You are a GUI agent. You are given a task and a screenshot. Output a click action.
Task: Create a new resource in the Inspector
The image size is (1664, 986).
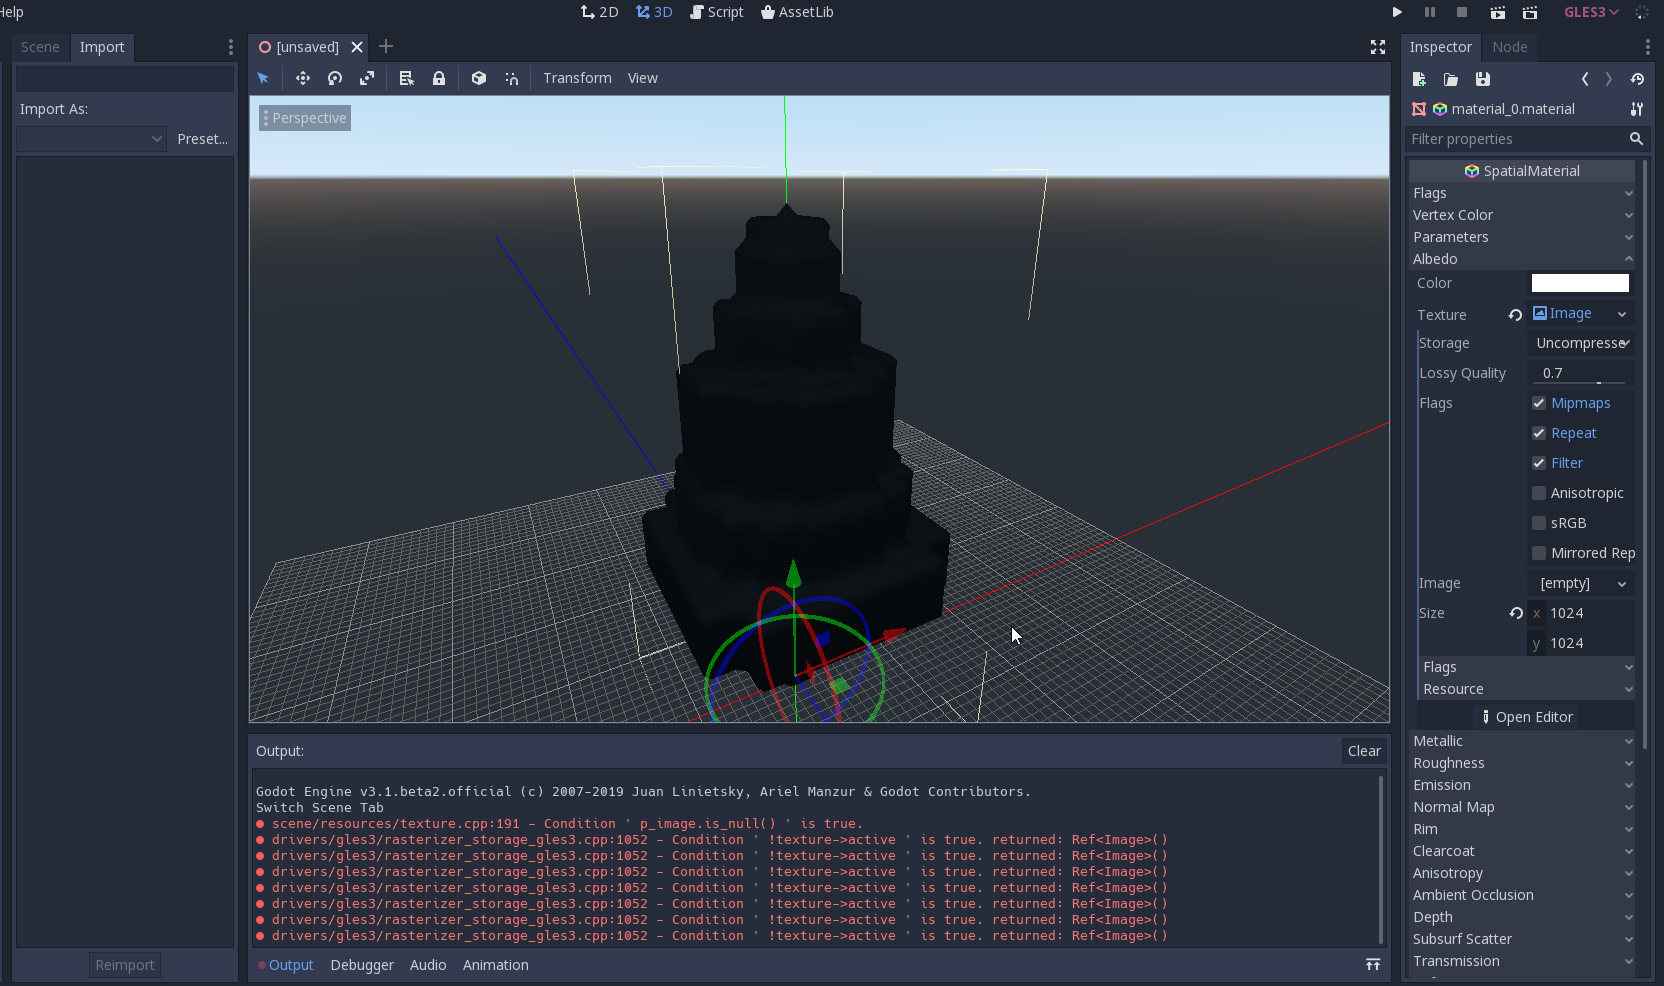pos(1418,79)
